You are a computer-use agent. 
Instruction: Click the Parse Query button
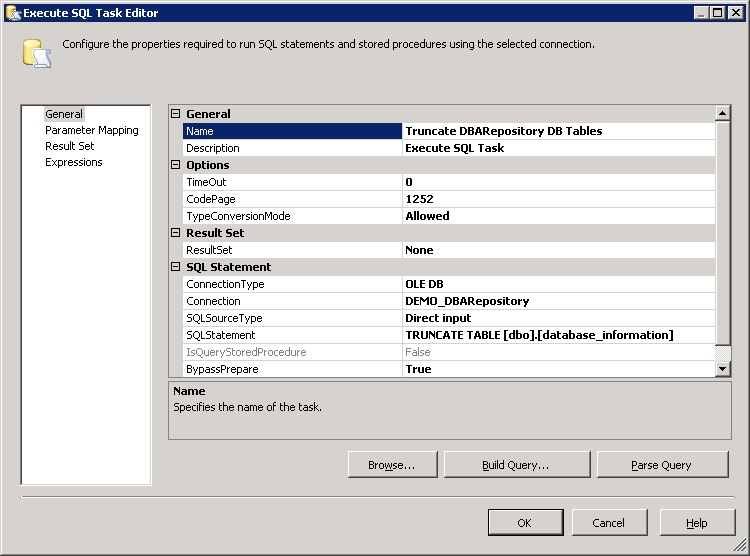[661, 465]
